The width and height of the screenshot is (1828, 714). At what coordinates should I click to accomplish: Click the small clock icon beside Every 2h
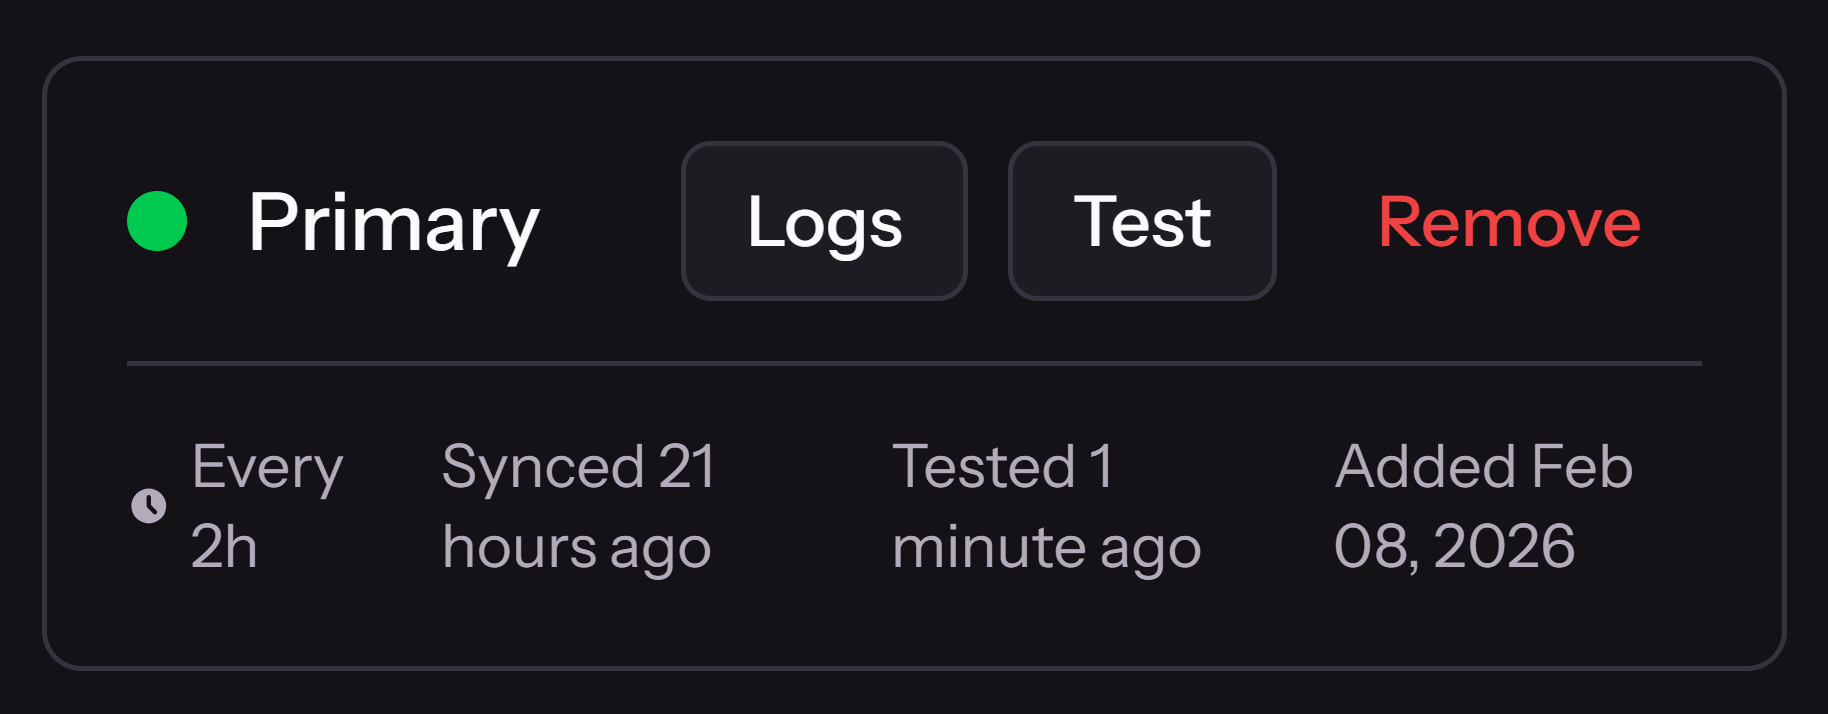point(148,507)
